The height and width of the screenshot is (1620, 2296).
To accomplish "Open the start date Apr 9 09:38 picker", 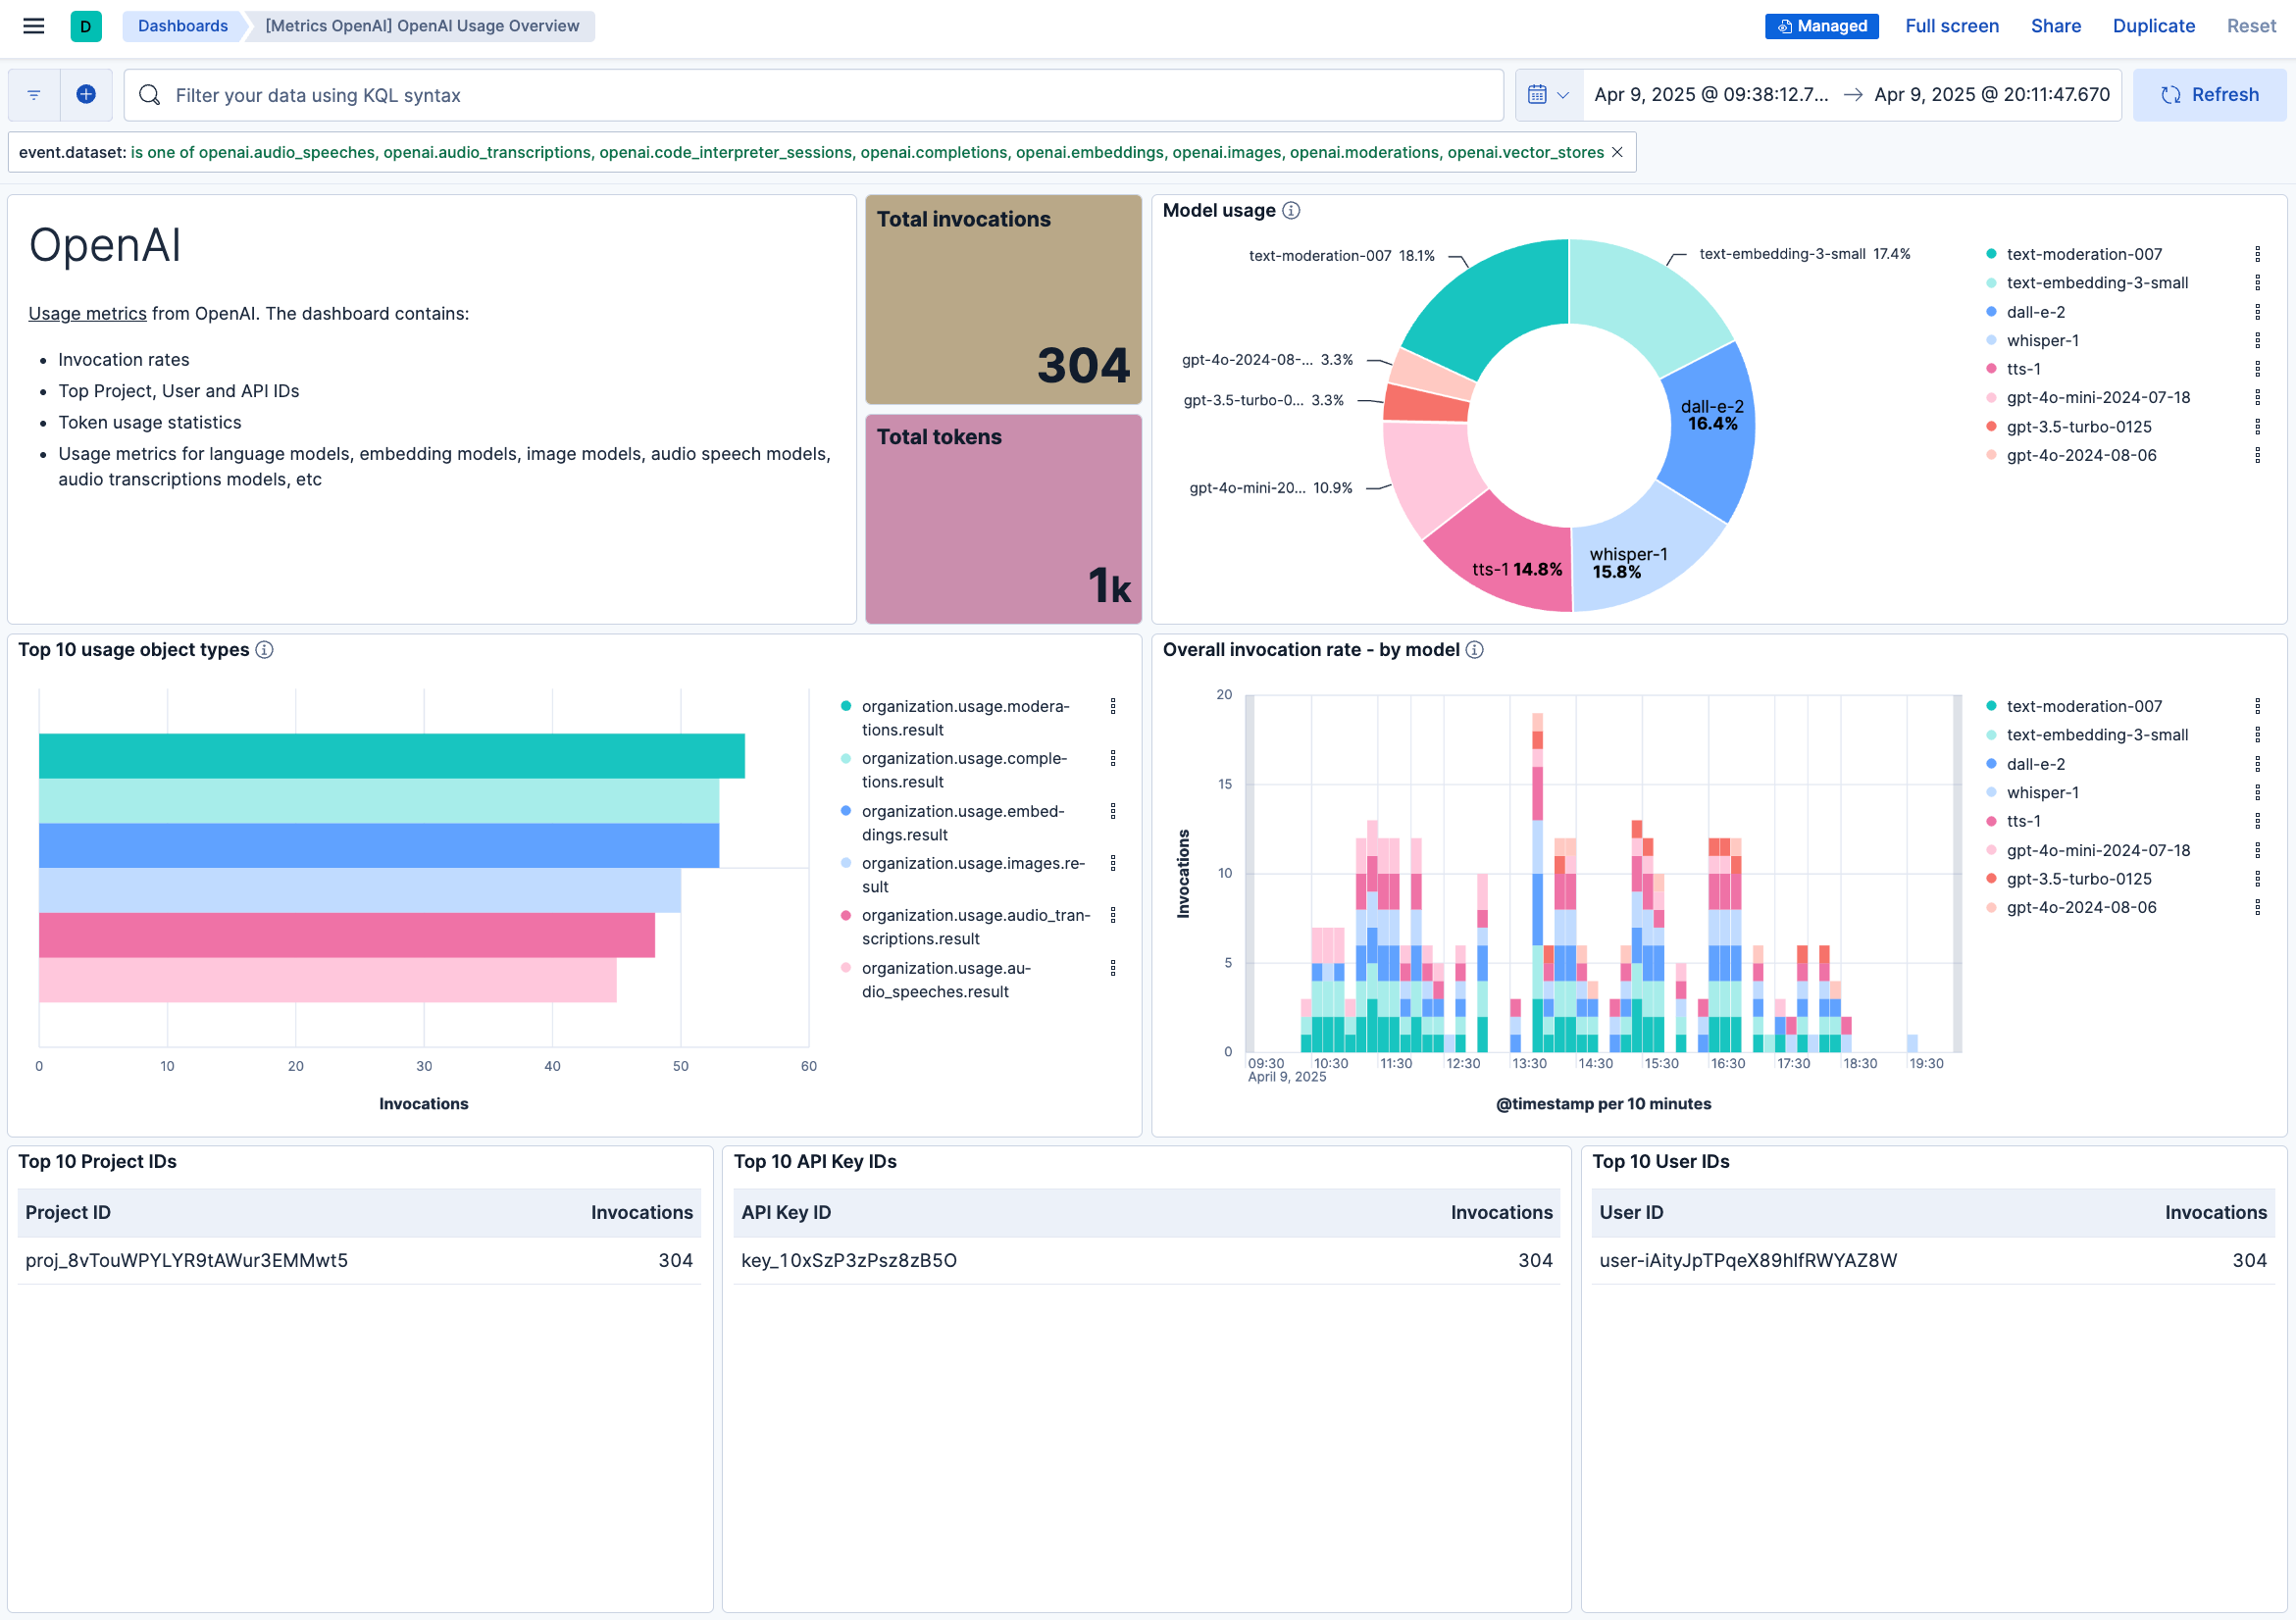I will point(1710,95).
